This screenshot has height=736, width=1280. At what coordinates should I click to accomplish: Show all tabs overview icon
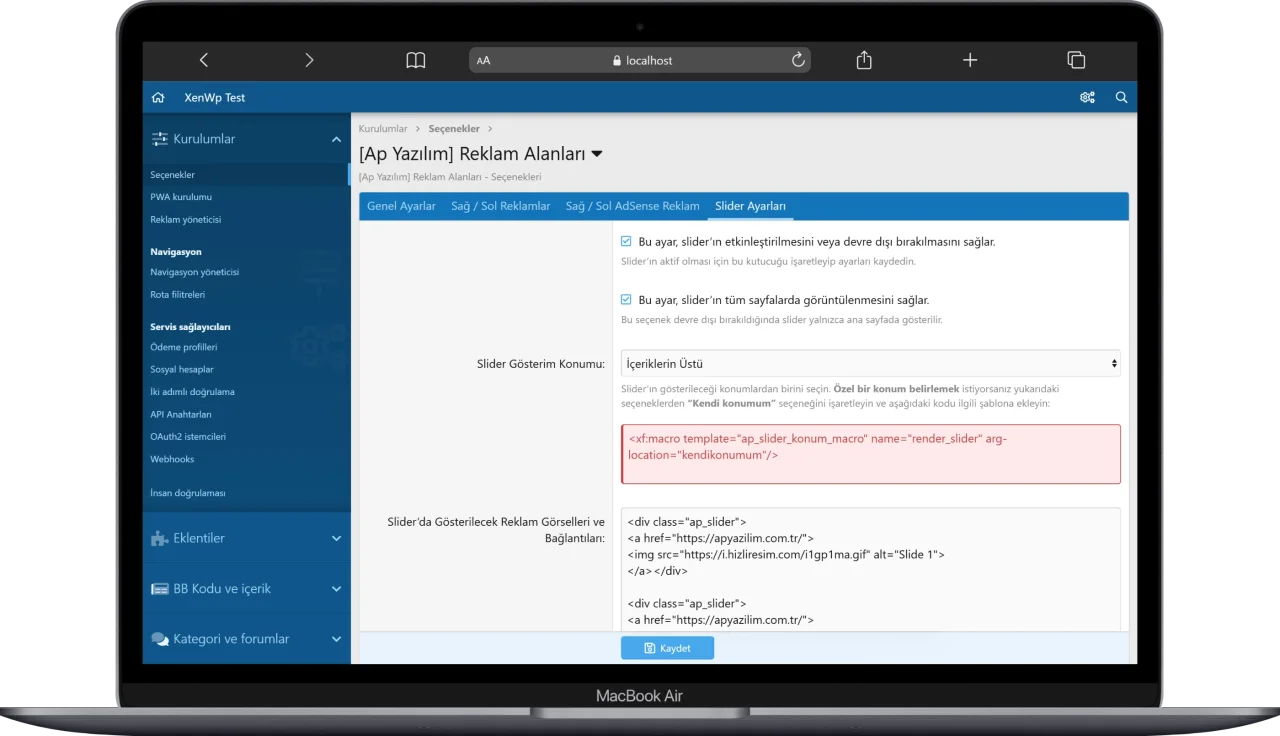click(x=1076, y=60)
